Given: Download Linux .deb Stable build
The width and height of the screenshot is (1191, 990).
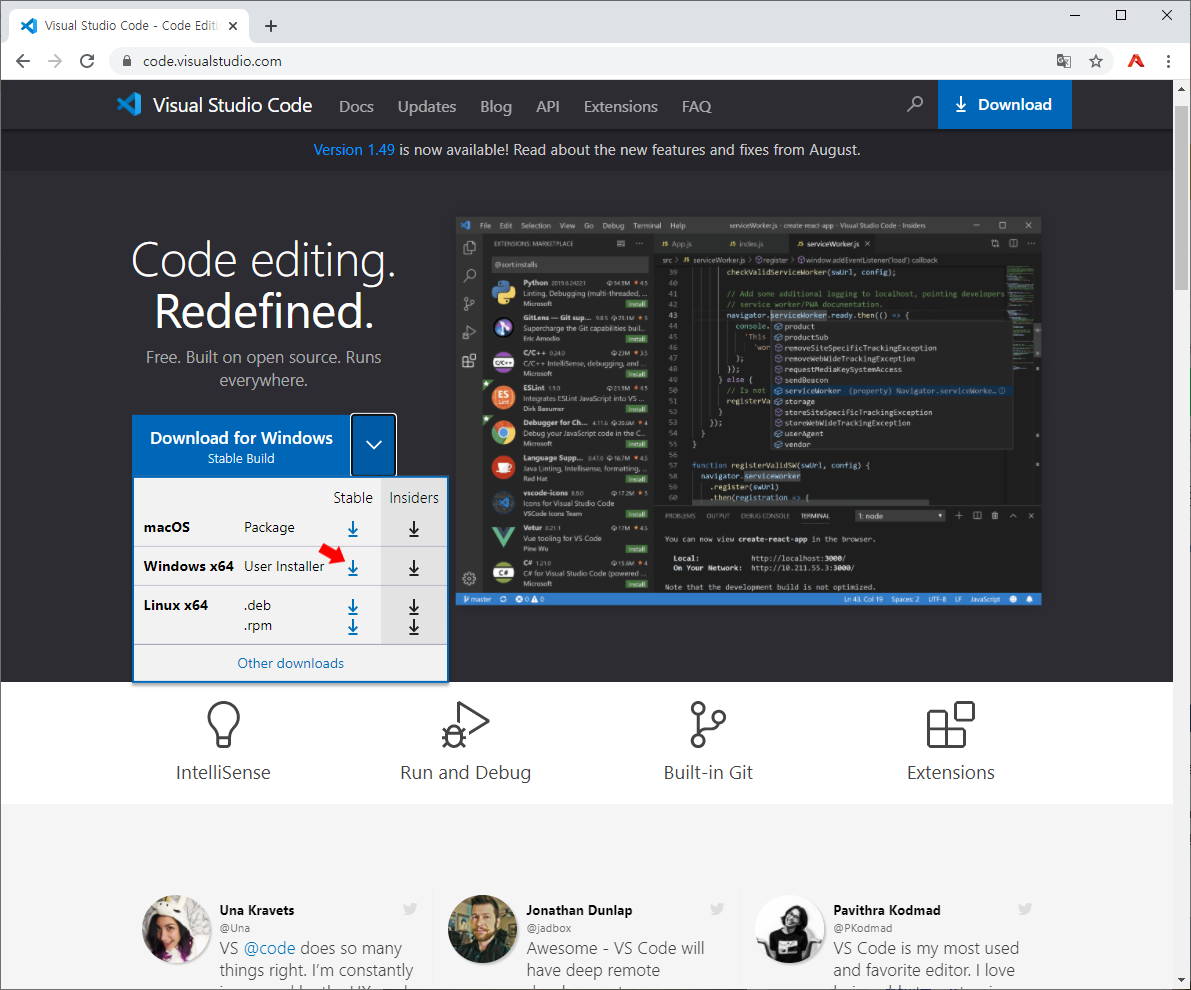Looking at the screenshot, I should (353, 606).
